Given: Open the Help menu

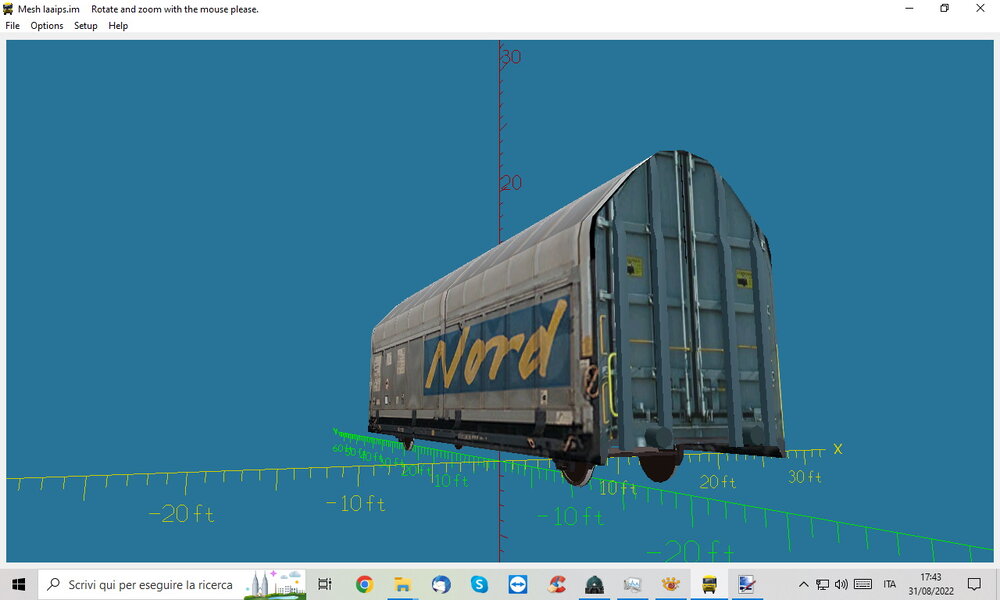Looking at the screenshot, I should click(118, 26).
